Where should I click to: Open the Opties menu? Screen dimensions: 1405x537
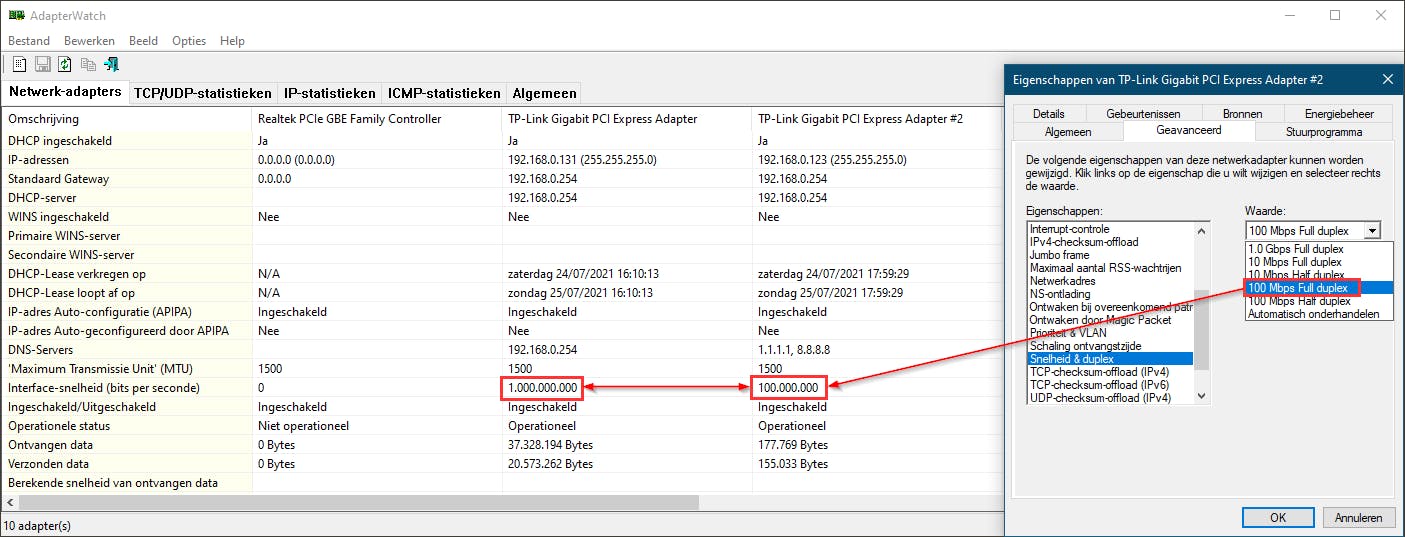pyautogui.click(x=189, y=41)
